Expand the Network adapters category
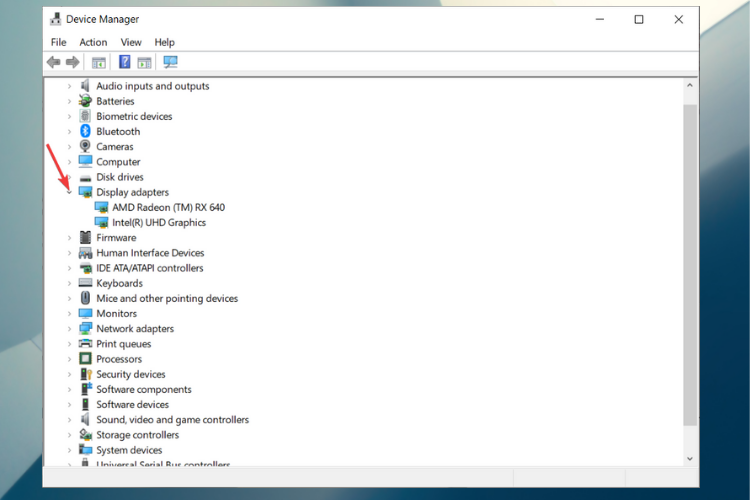This screenshot has height=500, width=750. pos(69,329)
